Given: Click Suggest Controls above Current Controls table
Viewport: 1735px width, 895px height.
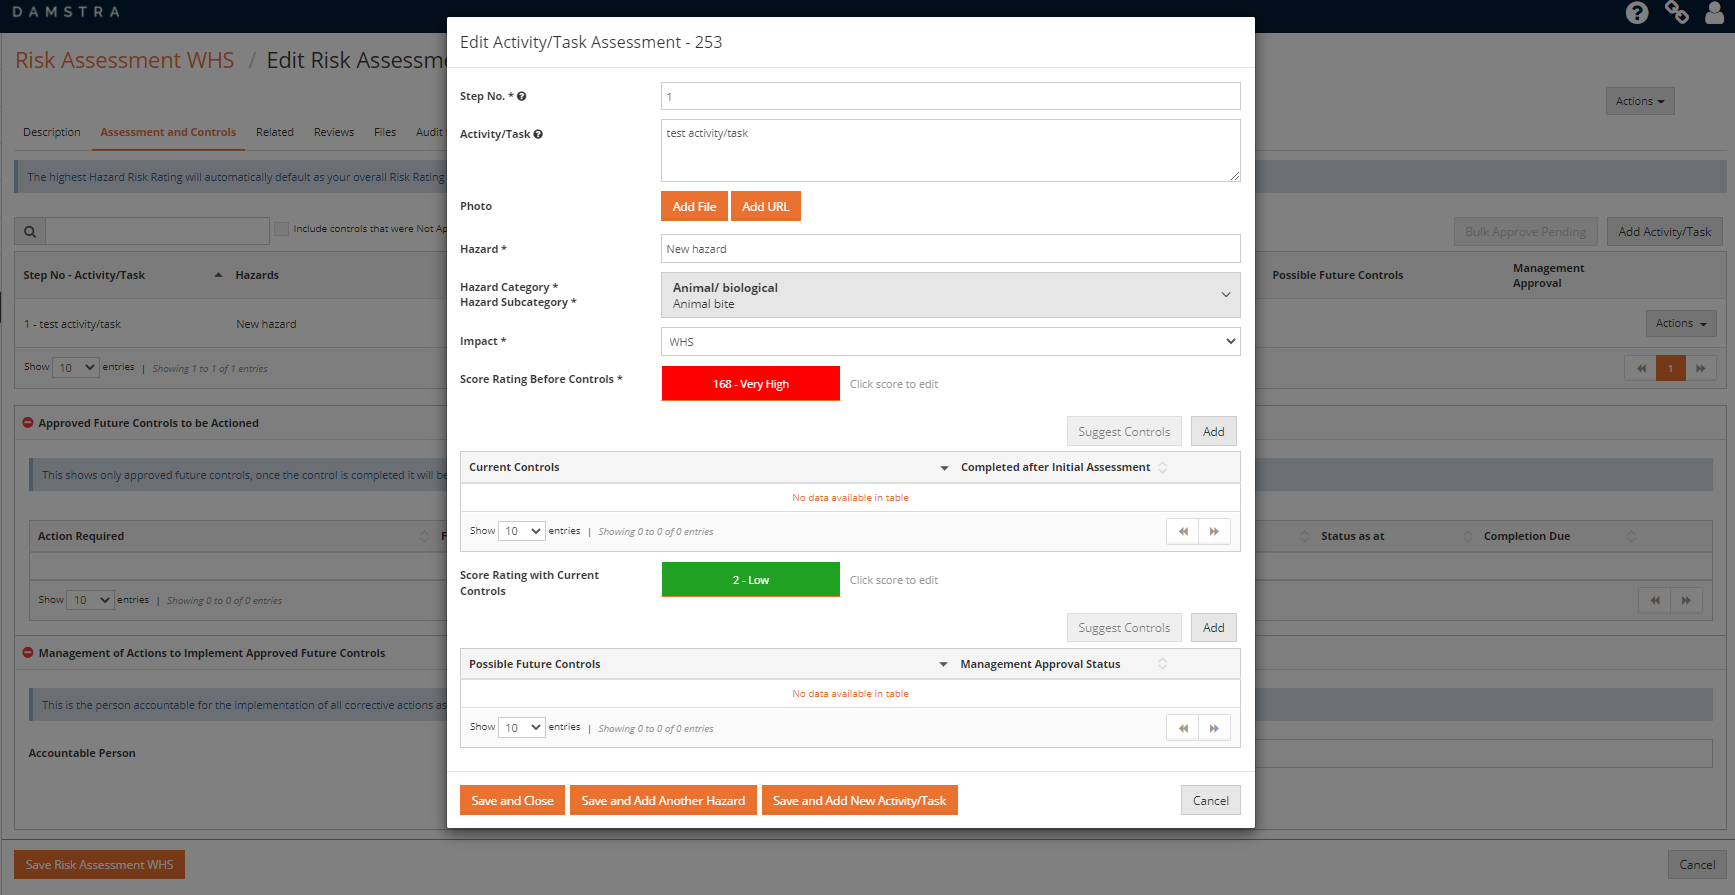Looking at the screenshot, I should pyautogui.click(x=1124, y=432).
